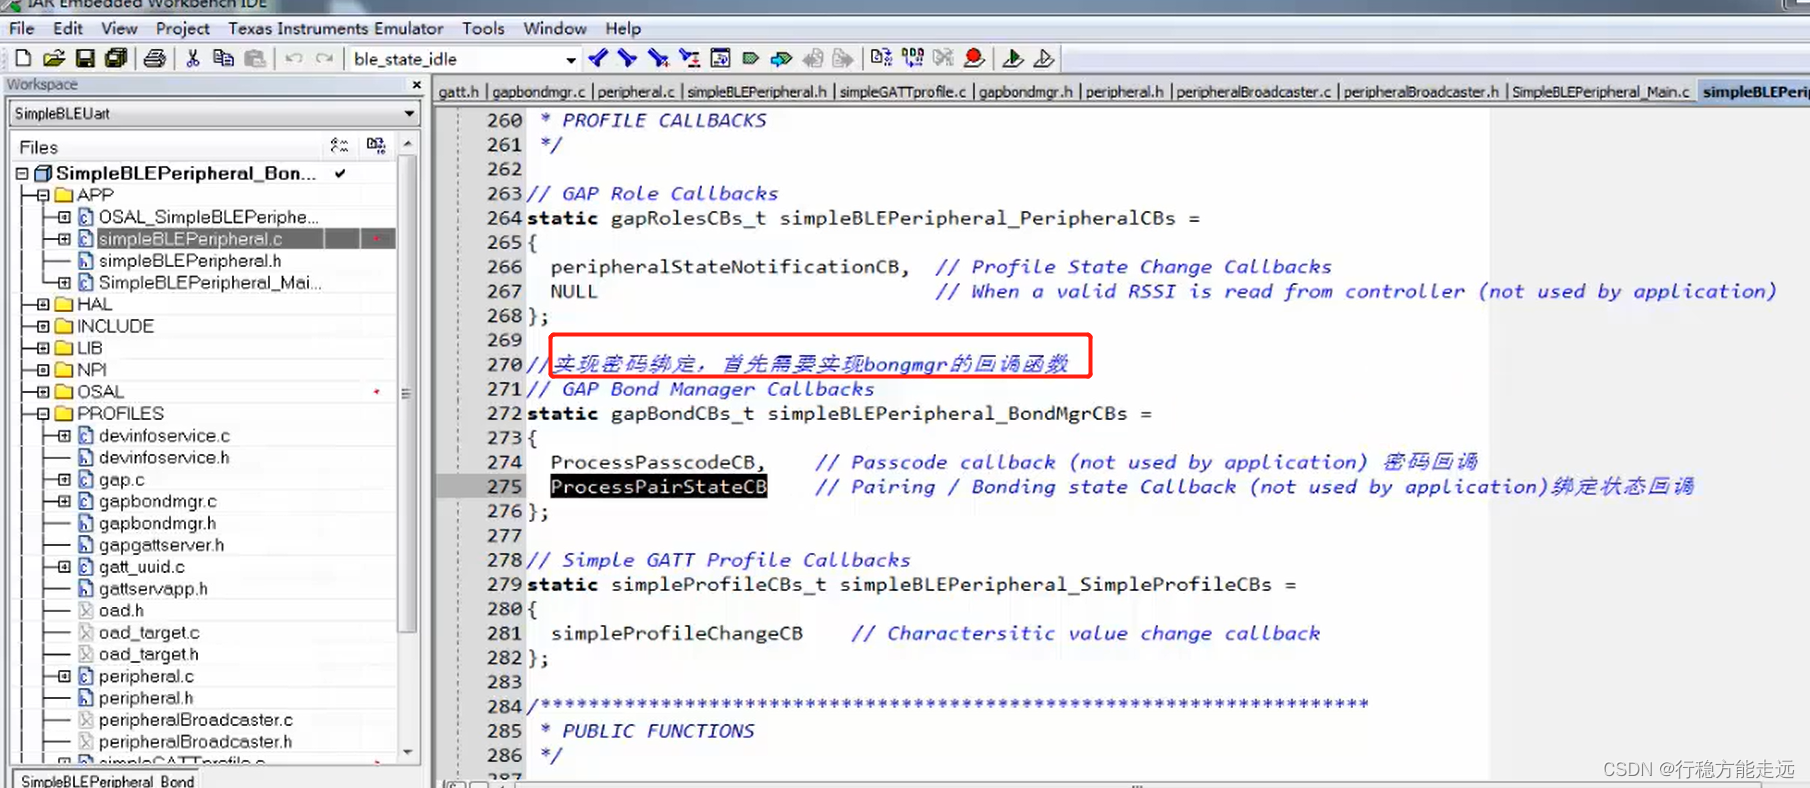1810x788 pixels.
Task: Click the Go To line icon
Action: pyautogui.click(x=720, y=59)
